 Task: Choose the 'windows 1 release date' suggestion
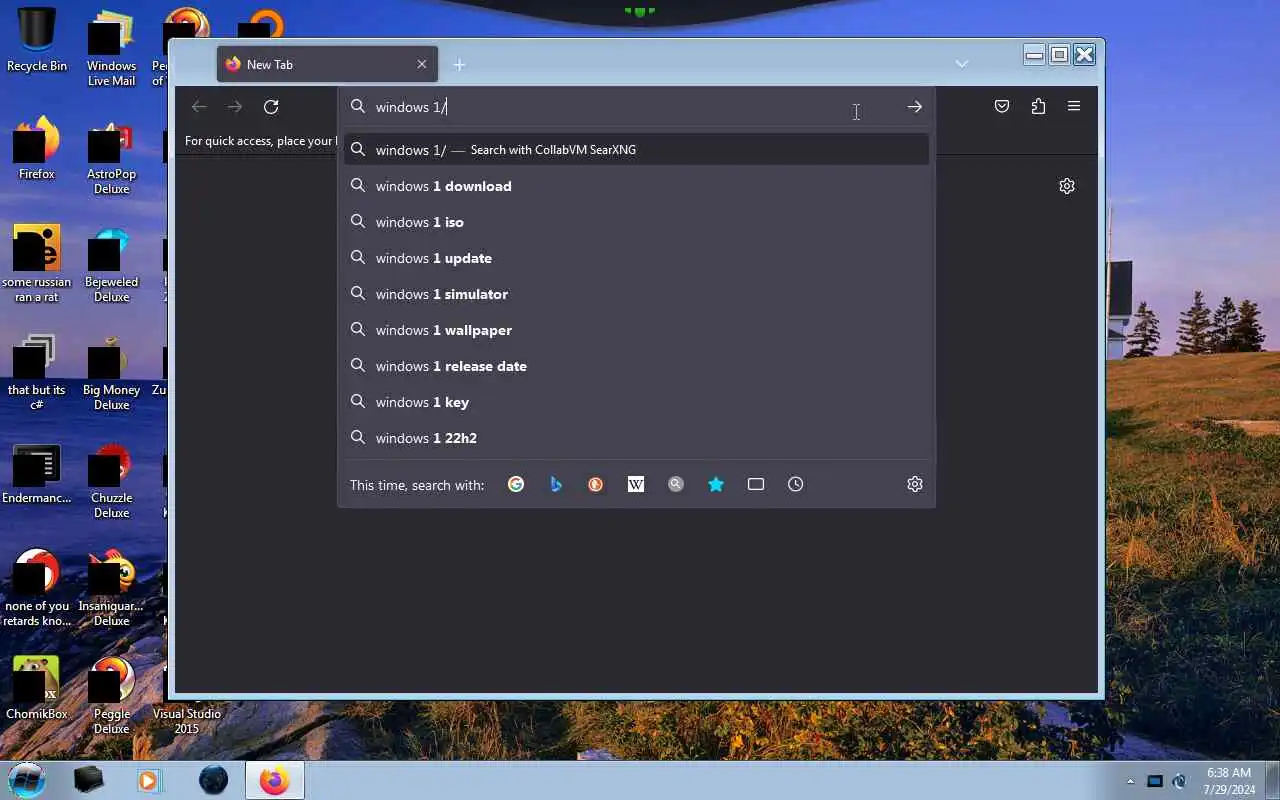point(636,366)
